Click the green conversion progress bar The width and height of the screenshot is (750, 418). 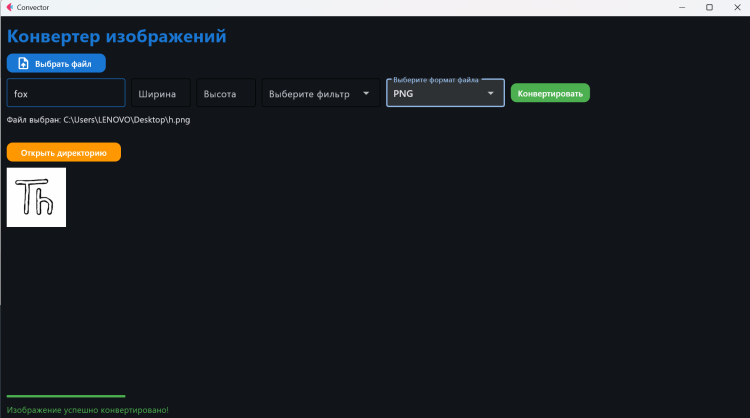[66, 396]
